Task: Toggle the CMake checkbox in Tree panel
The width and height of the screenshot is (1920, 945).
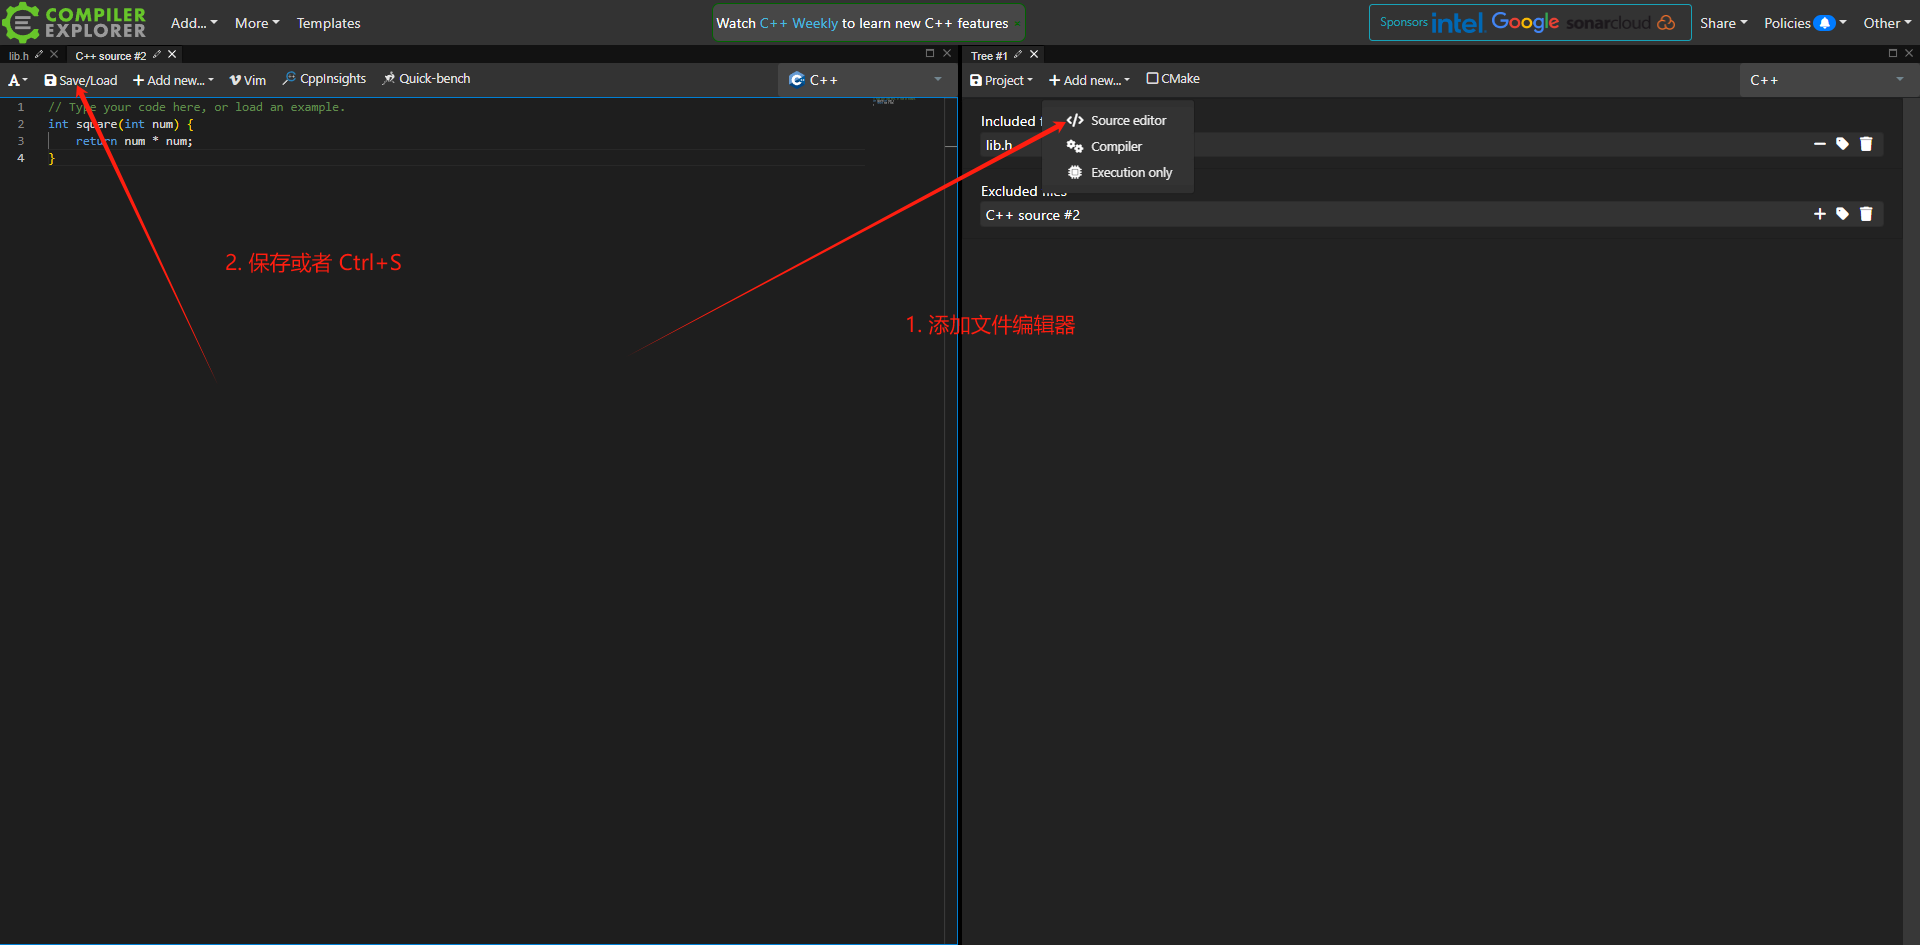Action: pos(1152,78)
